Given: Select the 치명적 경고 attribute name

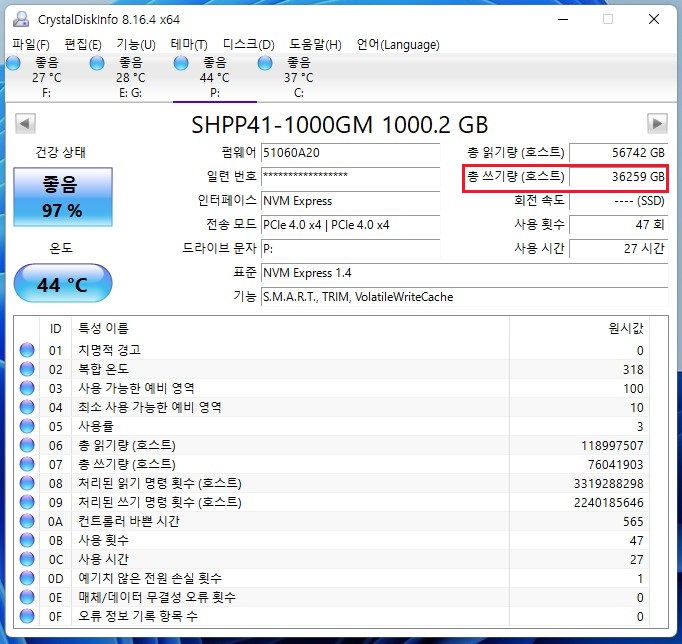Looking at the screenshot, I should pos(110,350).
